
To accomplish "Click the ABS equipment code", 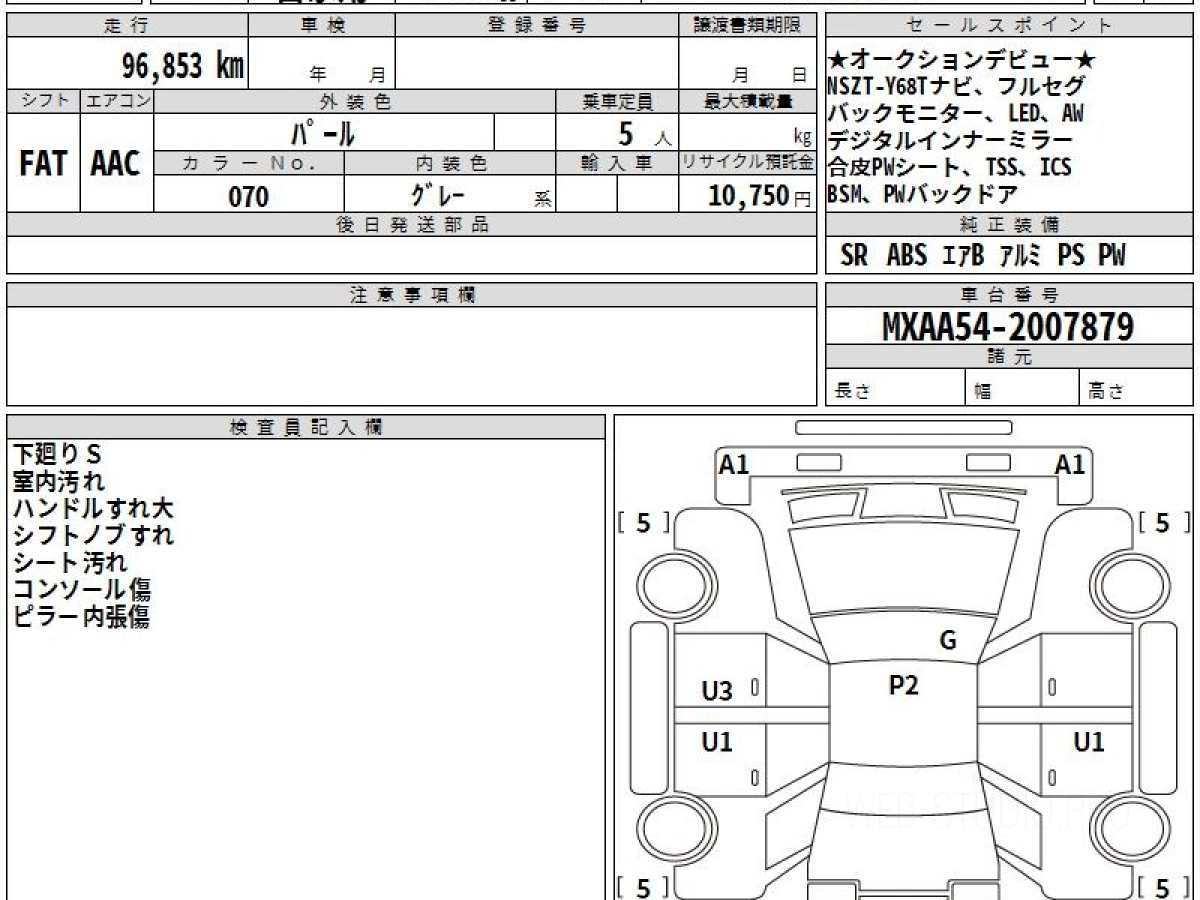I will 907,256.
